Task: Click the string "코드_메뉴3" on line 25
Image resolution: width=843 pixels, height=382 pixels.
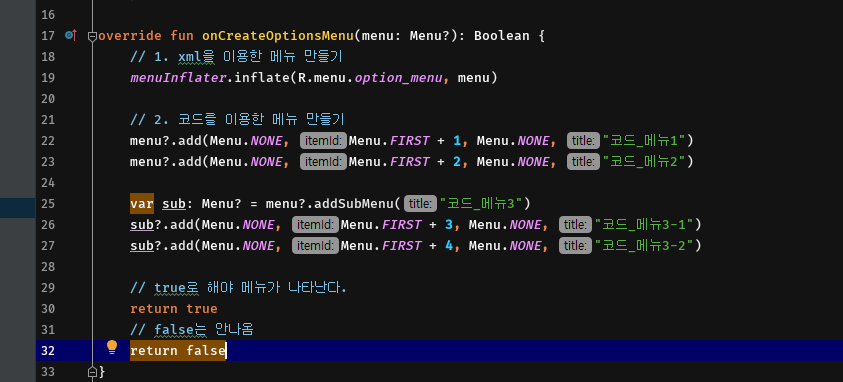Action: coord(481,204)
